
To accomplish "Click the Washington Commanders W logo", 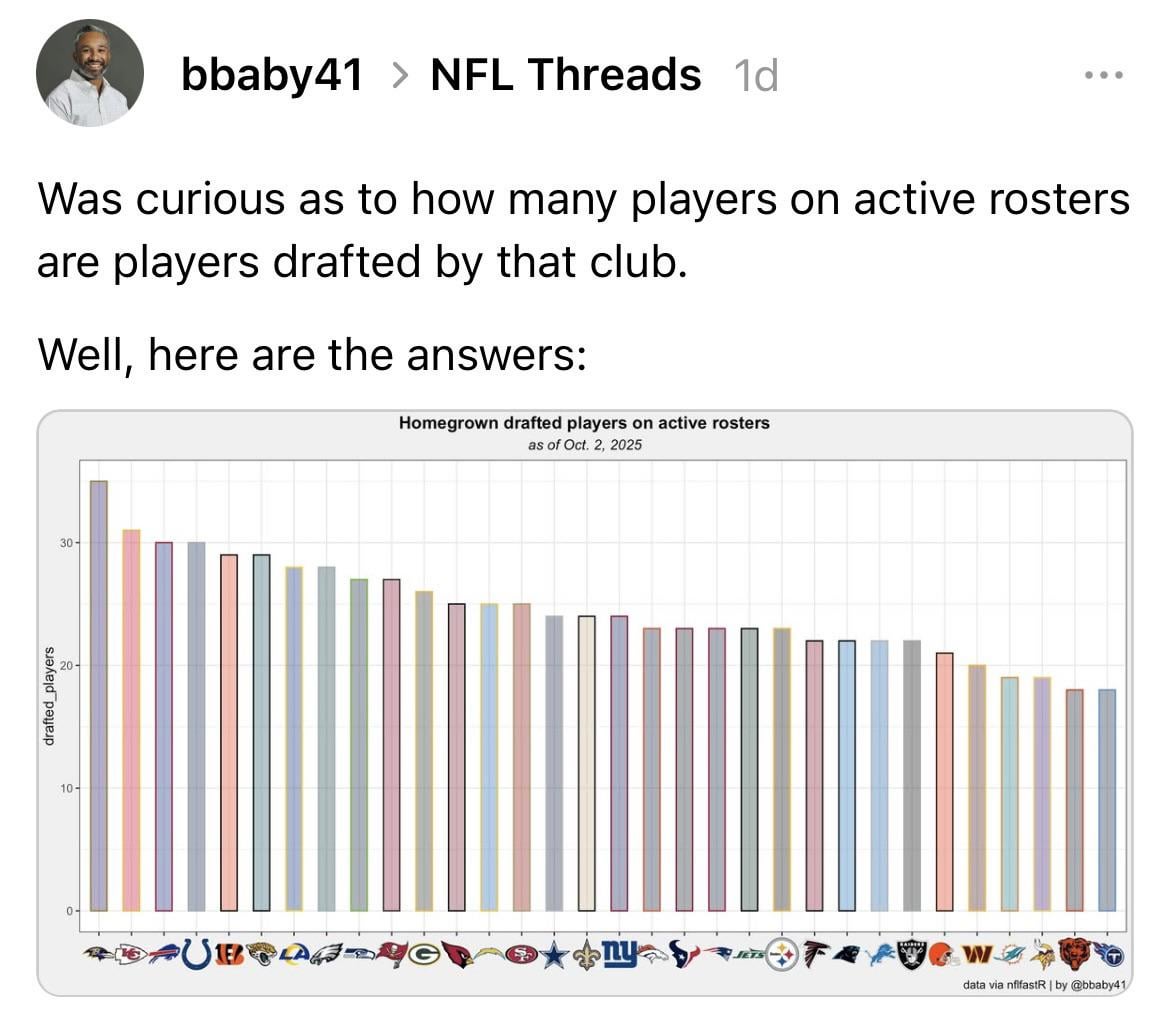I will [977, 954].
